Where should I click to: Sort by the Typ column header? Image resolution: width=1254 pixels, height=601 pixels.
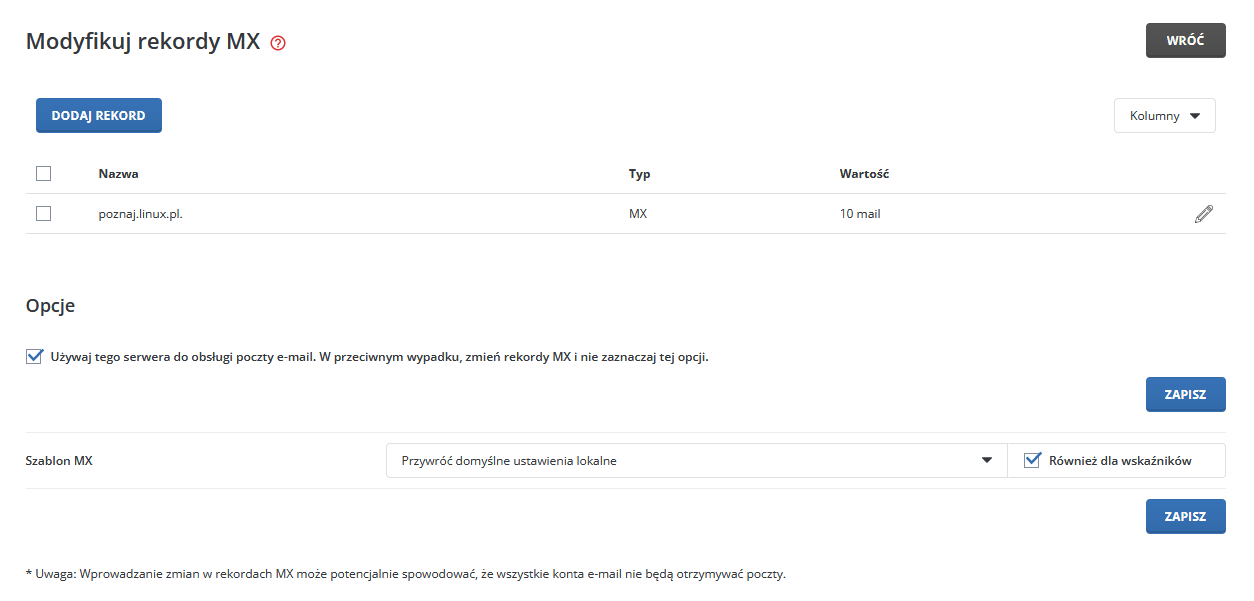pyautogui.click(x=639, y=174)
